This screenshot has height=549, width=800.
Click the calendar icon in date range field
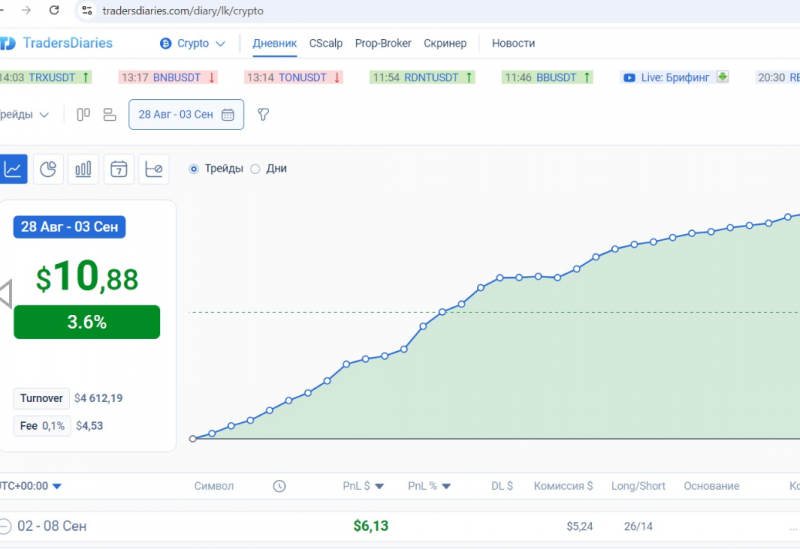point(228,115)
